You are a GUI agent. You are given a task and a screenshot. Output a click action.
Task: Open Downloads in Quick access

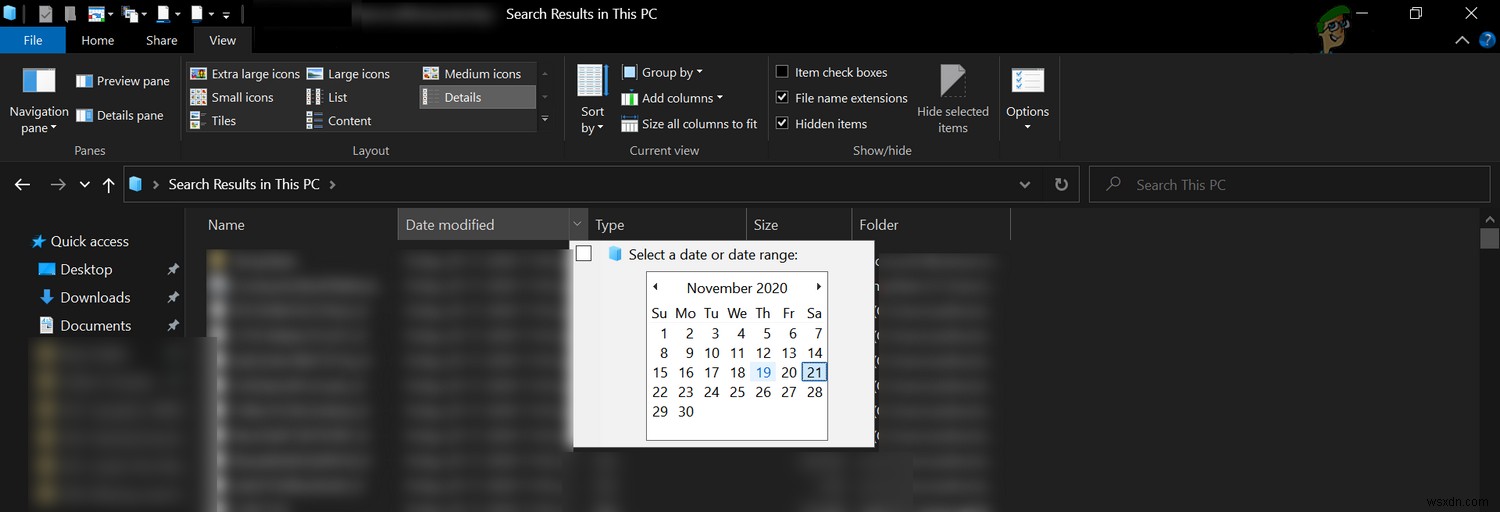pos(95,297)
